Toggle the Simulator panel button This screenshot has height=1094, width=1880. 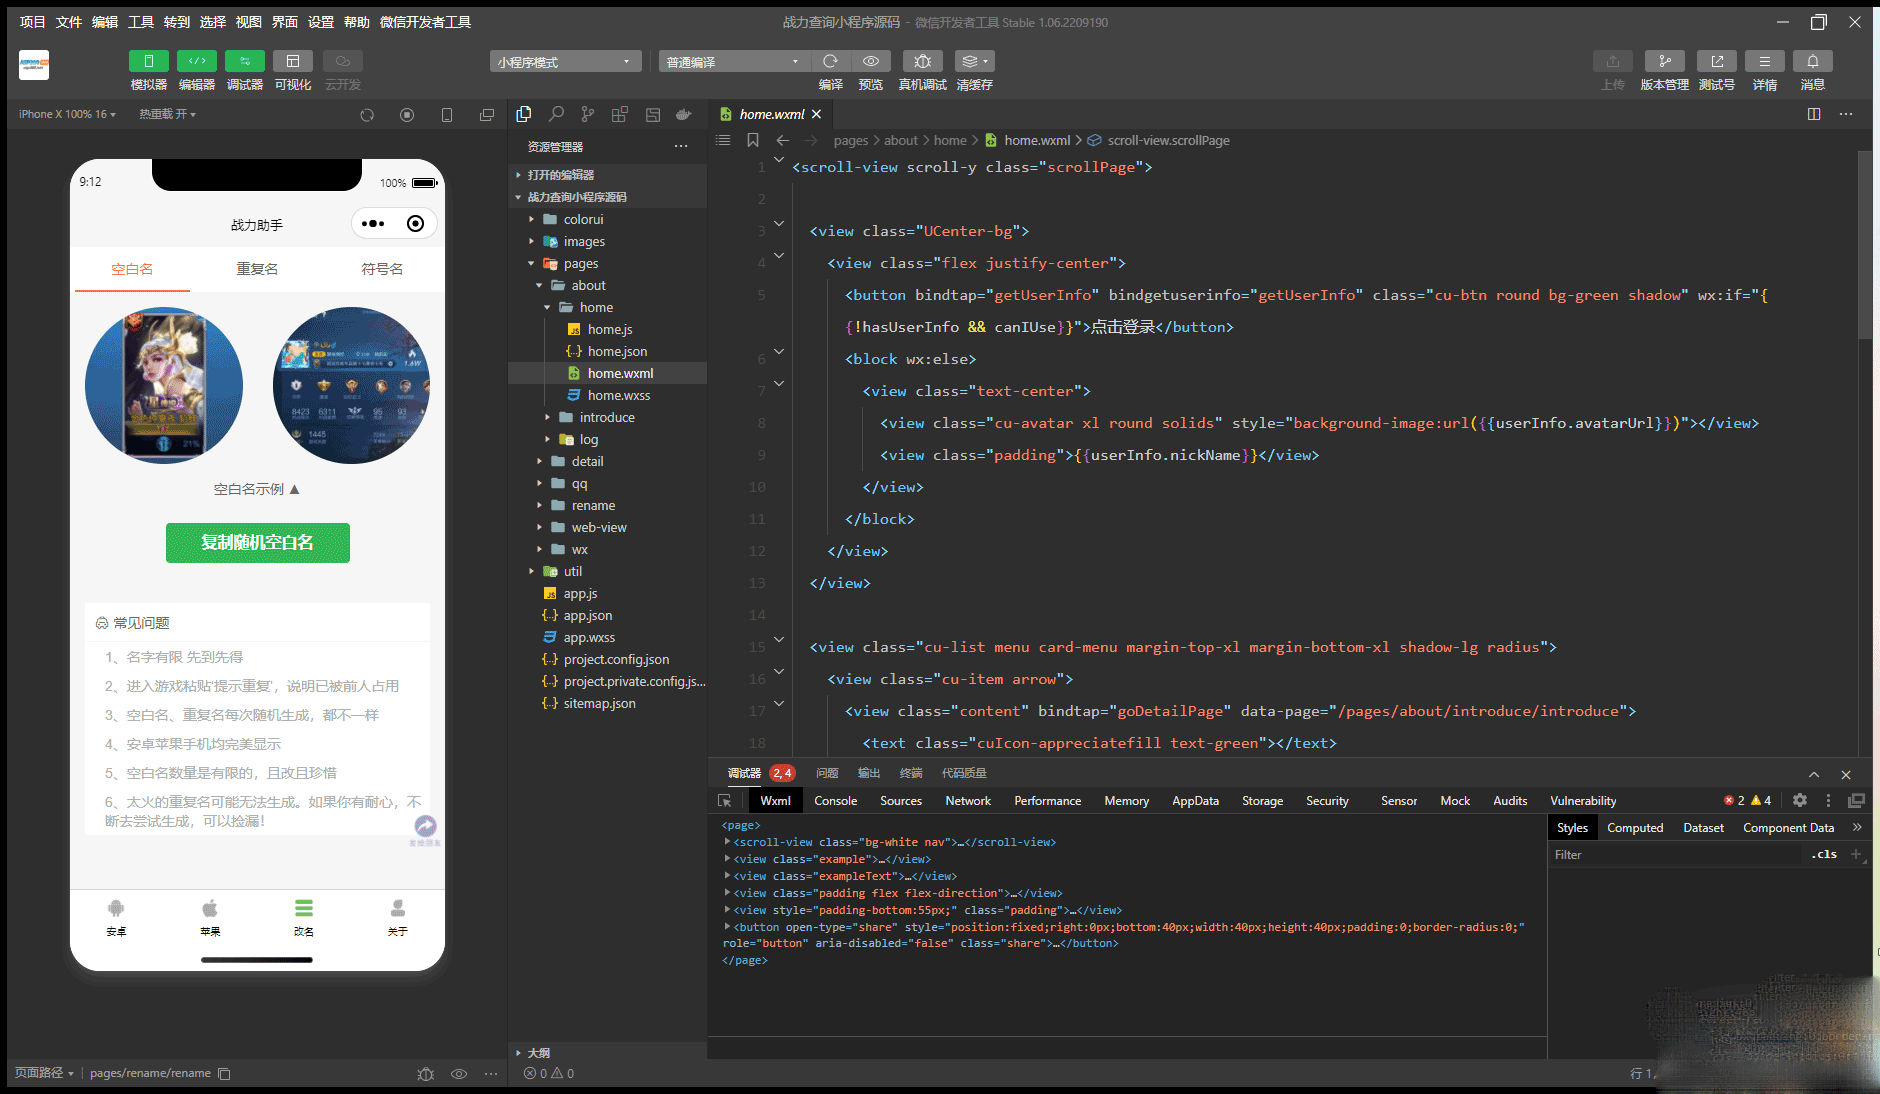(x=148, y=61)
